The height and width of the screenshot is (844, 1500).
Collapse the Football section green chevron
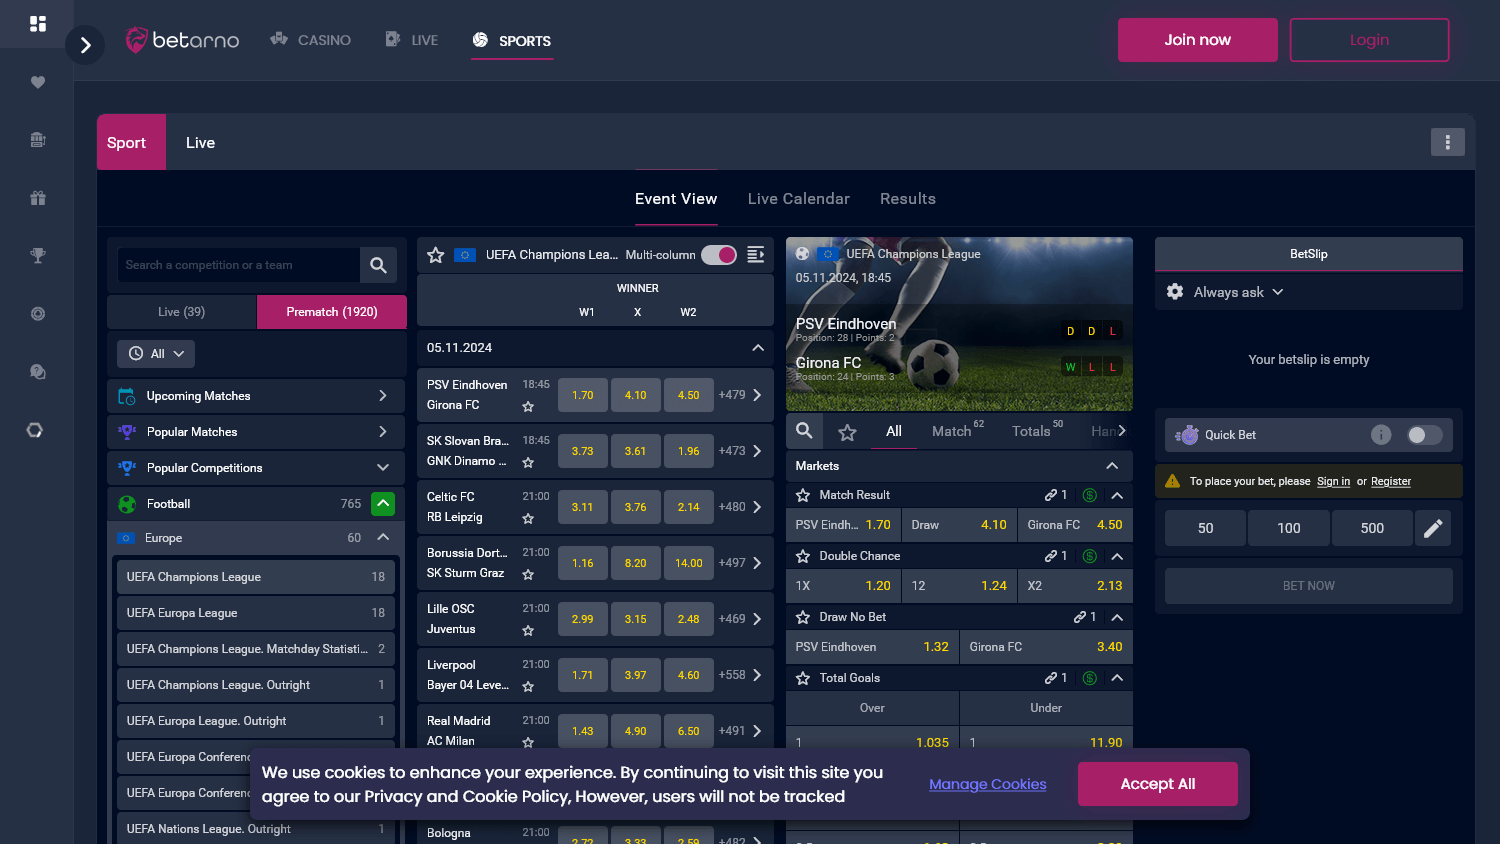[383, 504]
